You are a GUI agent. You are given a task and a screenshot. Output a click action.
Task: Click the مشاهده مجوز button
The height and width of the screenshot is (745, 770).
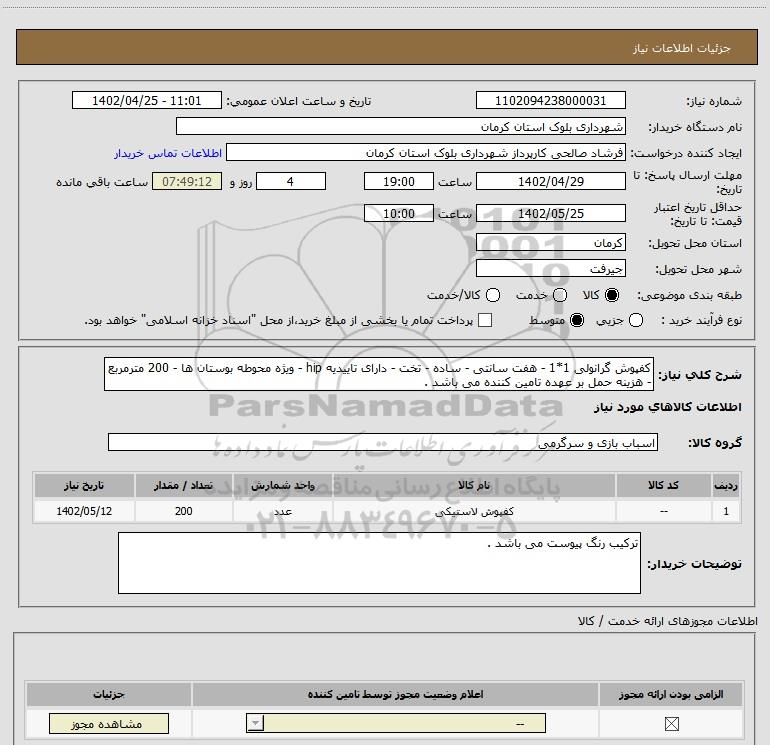click(109, 723)
